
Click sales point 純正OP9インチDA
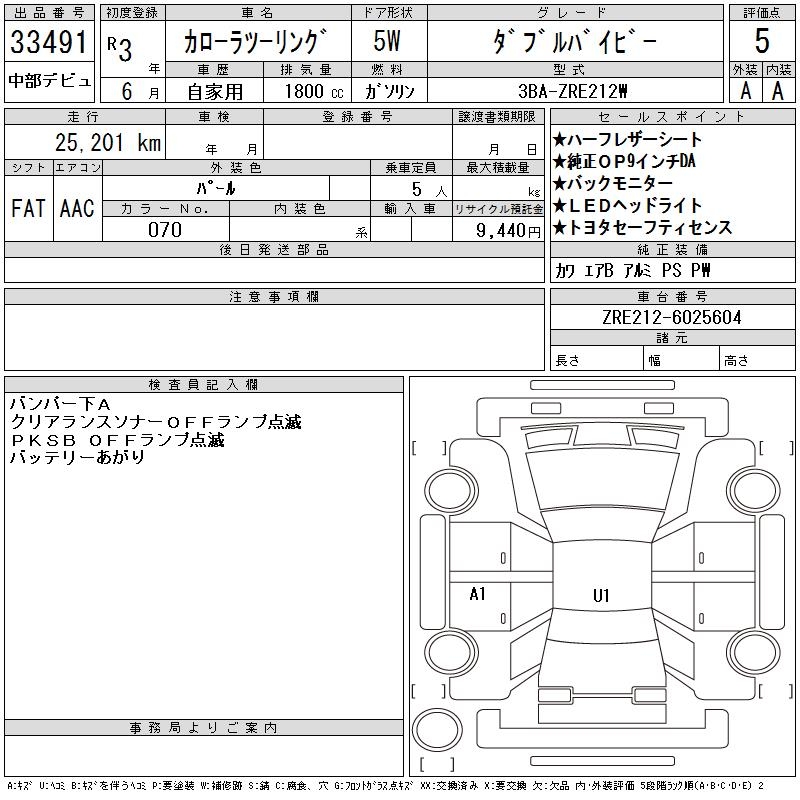[624, 161]
